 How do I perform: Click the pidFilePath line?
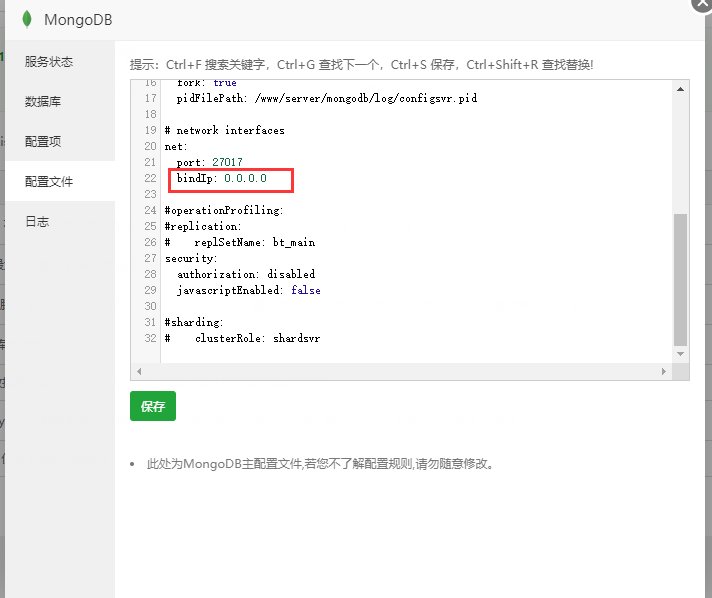pos(326,98)
